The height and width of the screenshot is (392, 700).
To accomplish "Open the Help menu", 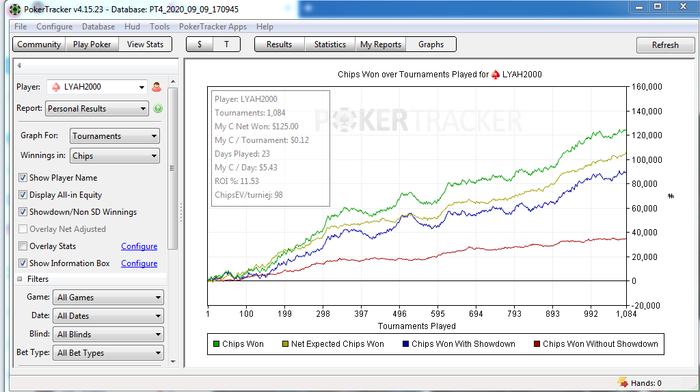I will [265, 27].
